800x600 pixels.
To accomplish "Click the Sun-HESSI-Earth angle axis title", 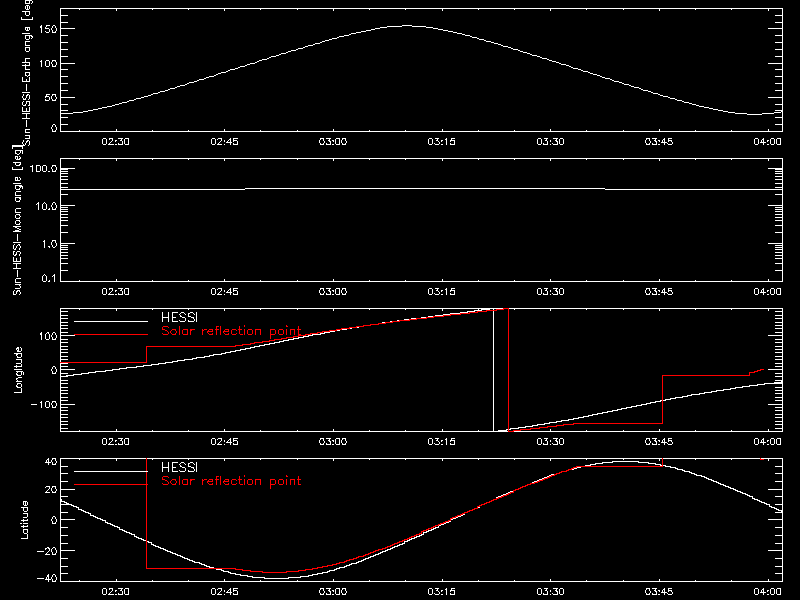I will [27, 72].
